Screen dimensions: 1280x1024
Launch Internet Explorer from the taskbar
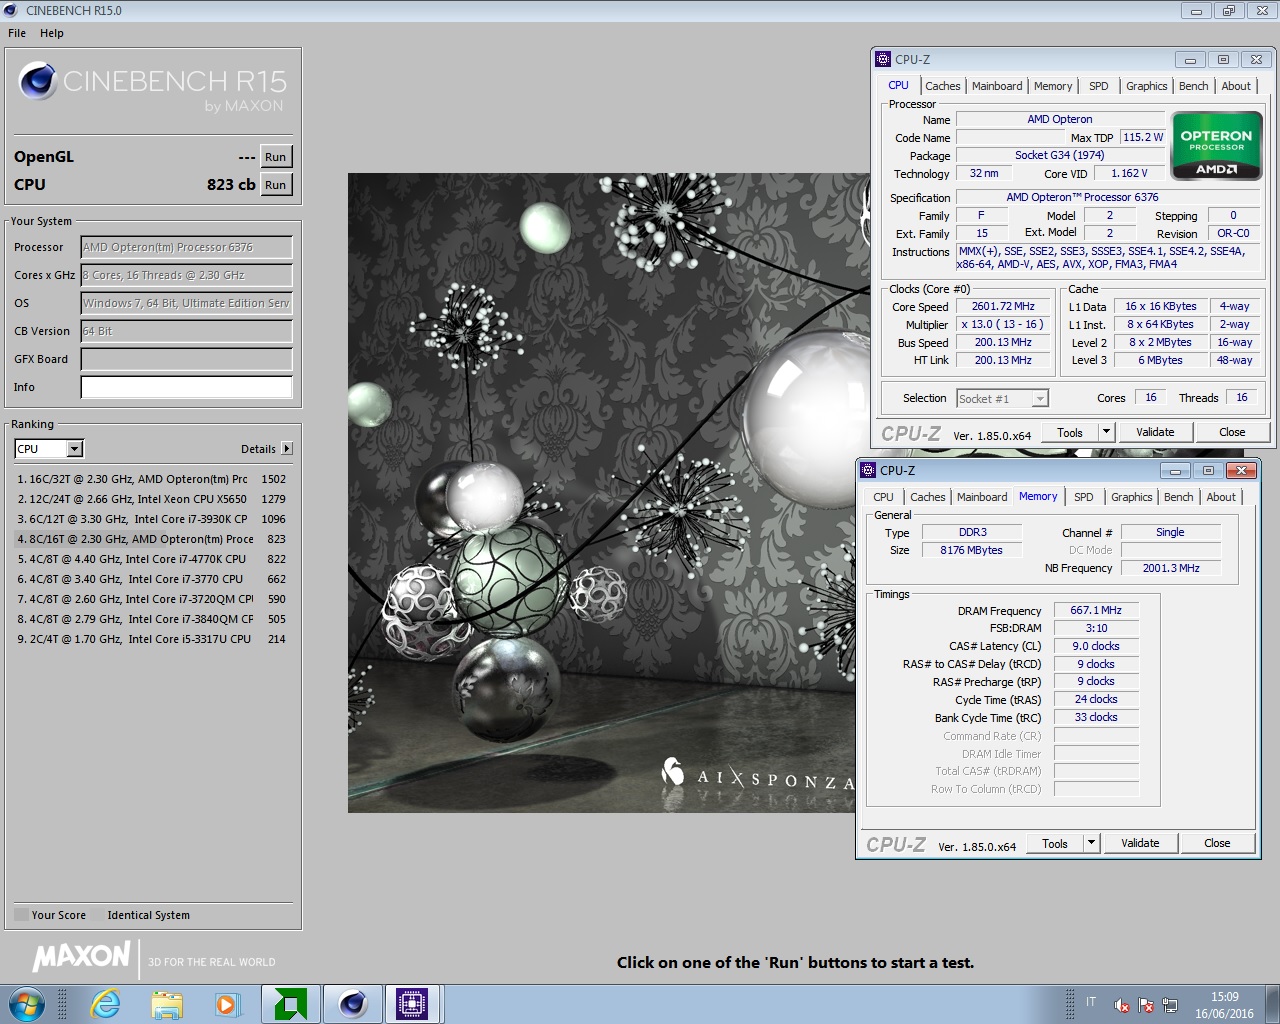[x=105, y=1004]
